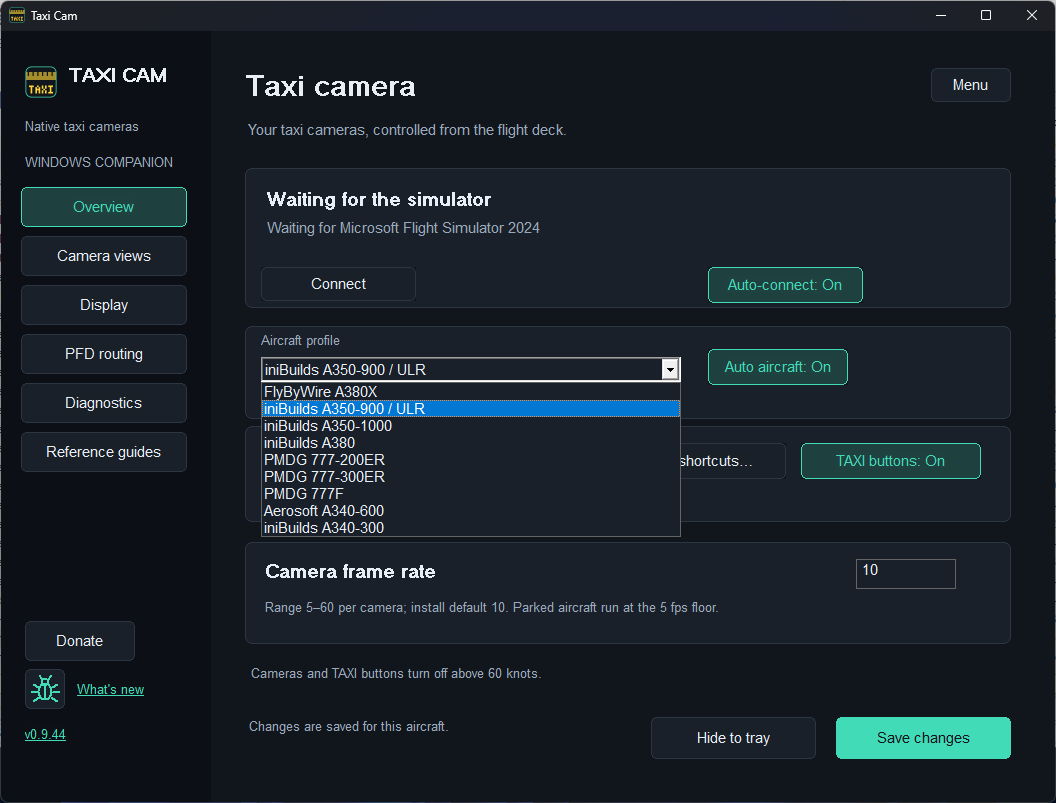This screenshot has height=803, width=1056.
Task: Pick Aerosoft A340-600 profile
Action: (x=470, y=511)
